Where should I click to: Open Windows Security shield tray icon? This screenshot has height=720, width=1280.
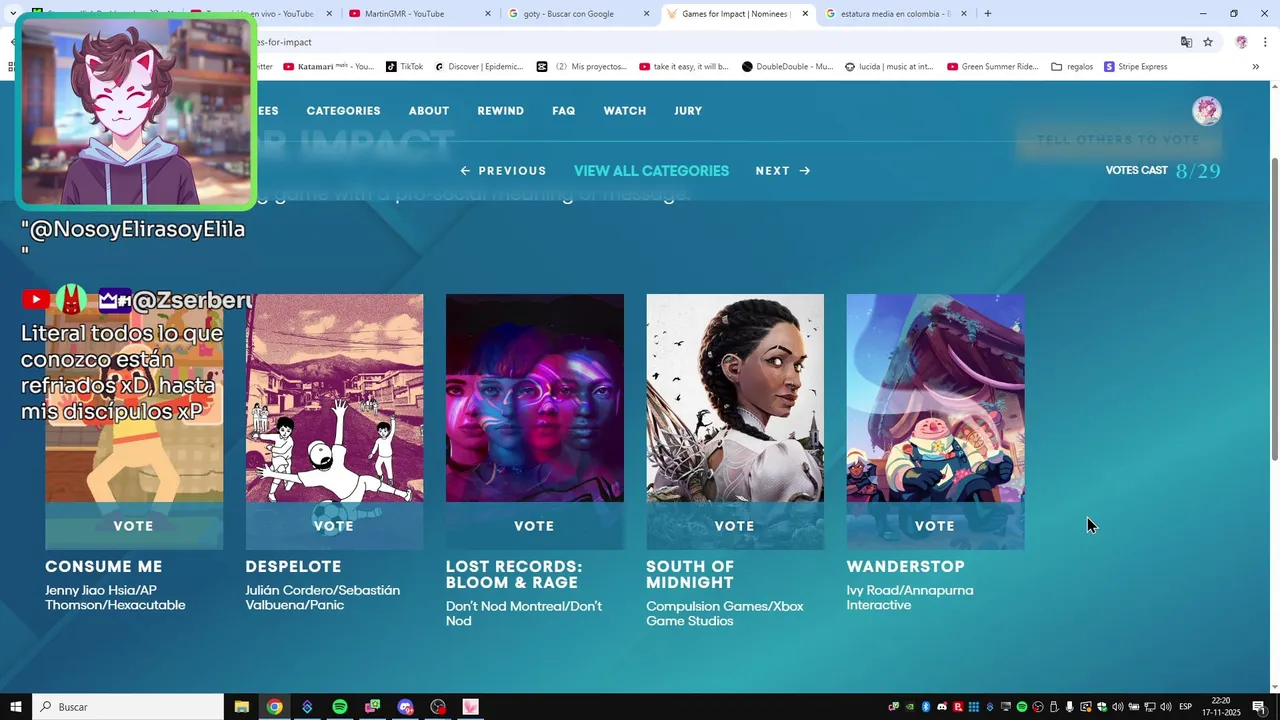1102,707
